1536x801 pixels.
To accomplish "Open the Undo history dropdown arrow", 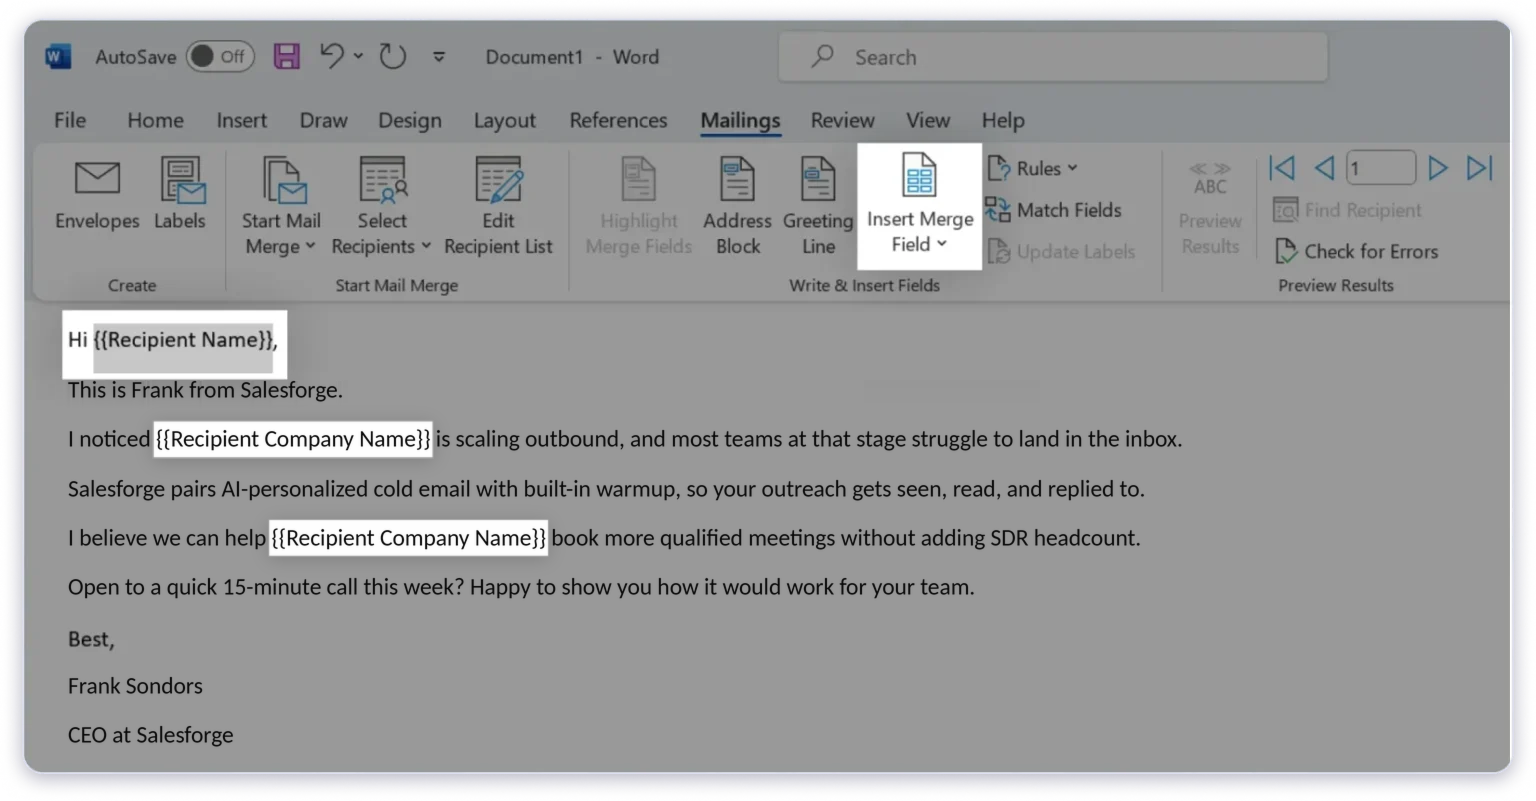I will click(358, 57).
